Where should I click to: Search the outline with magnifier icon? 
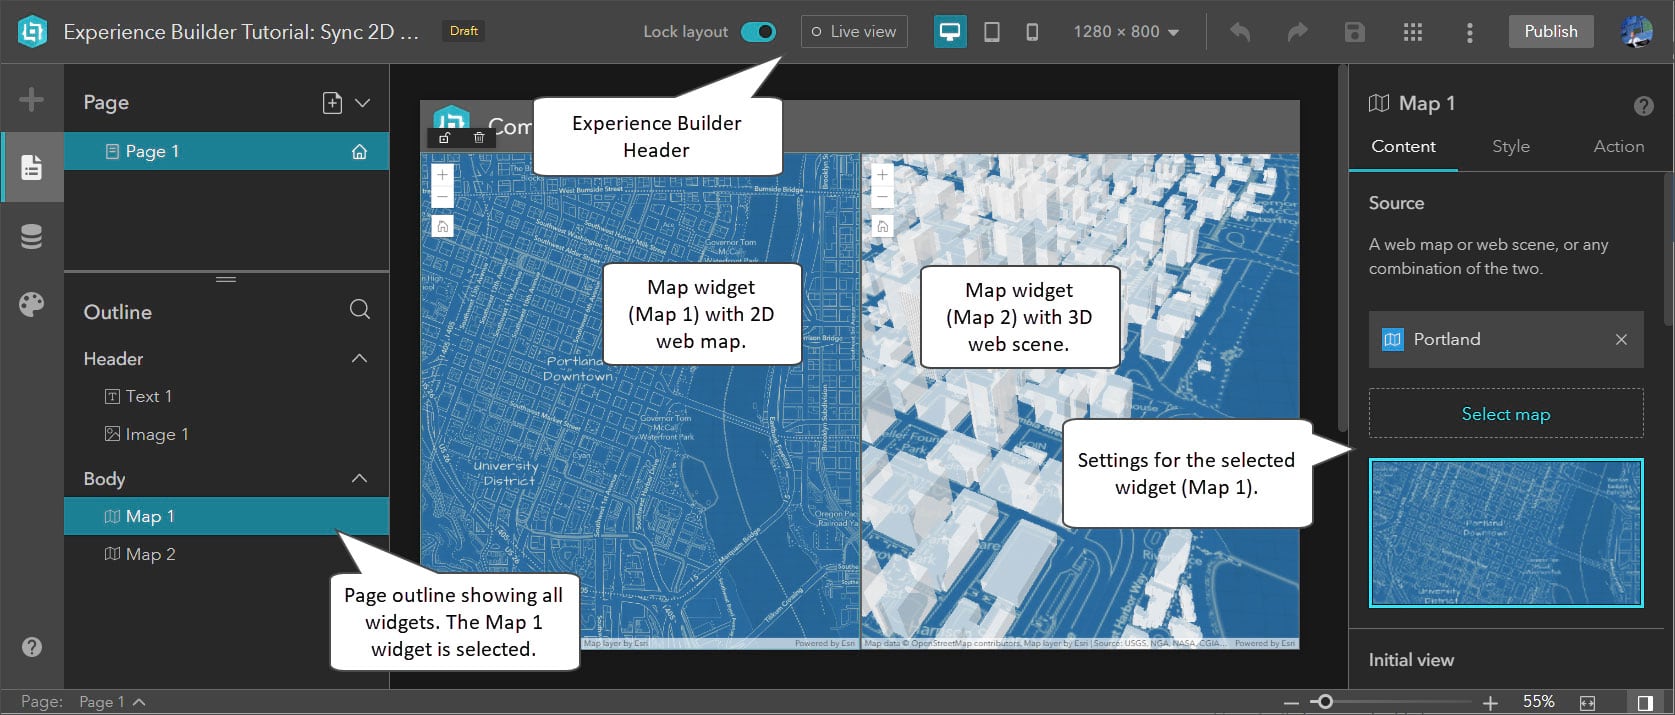click(x=360, y=309)
